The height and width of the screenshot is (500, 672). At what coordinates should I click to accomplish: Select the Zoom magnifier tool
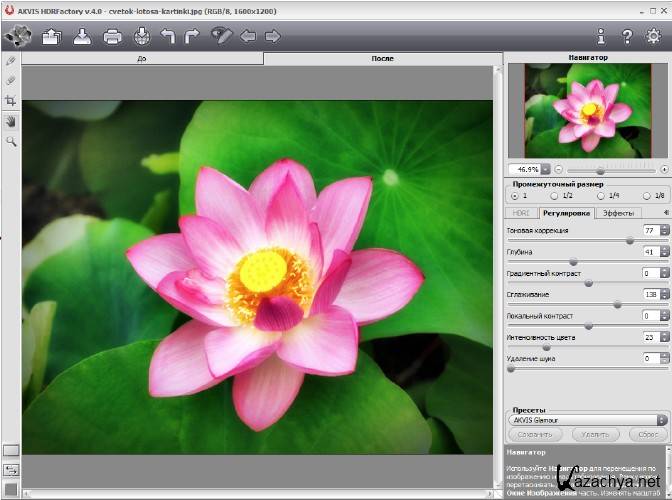coord(11,141)
